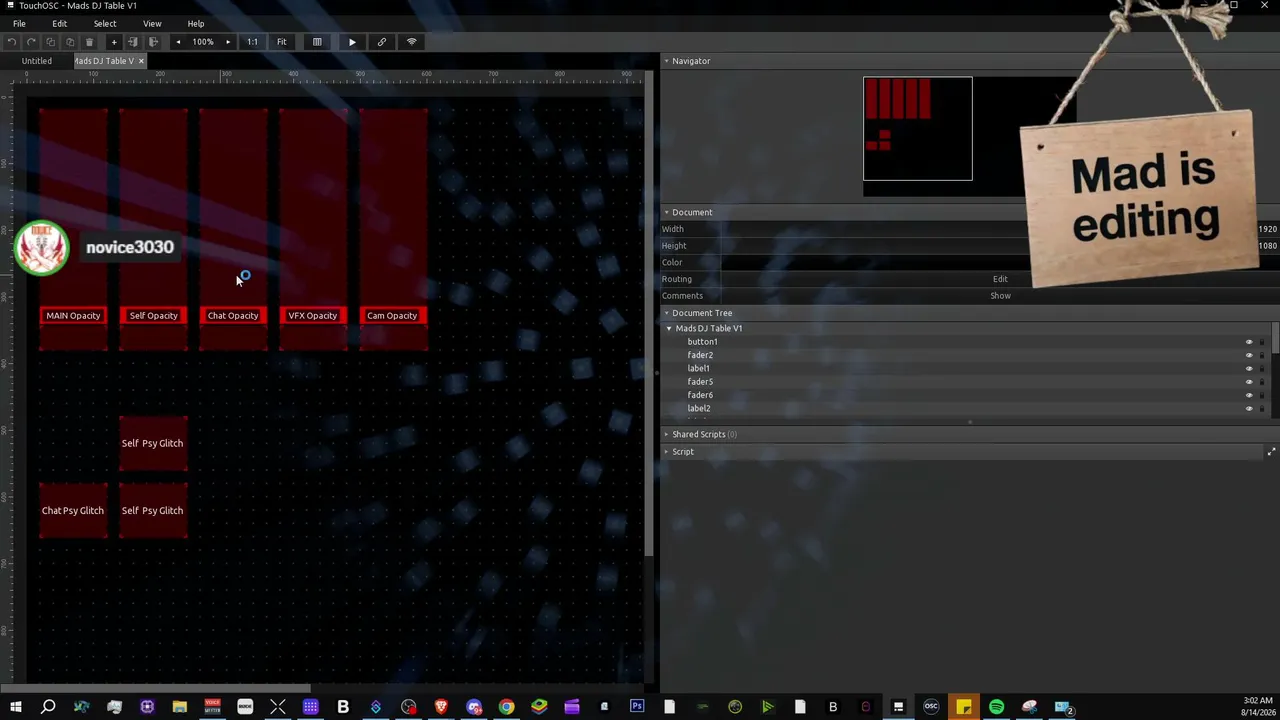Collapse the Navigator panel
This screenshot has width=1280, height=720.
[x=666, y=61]
